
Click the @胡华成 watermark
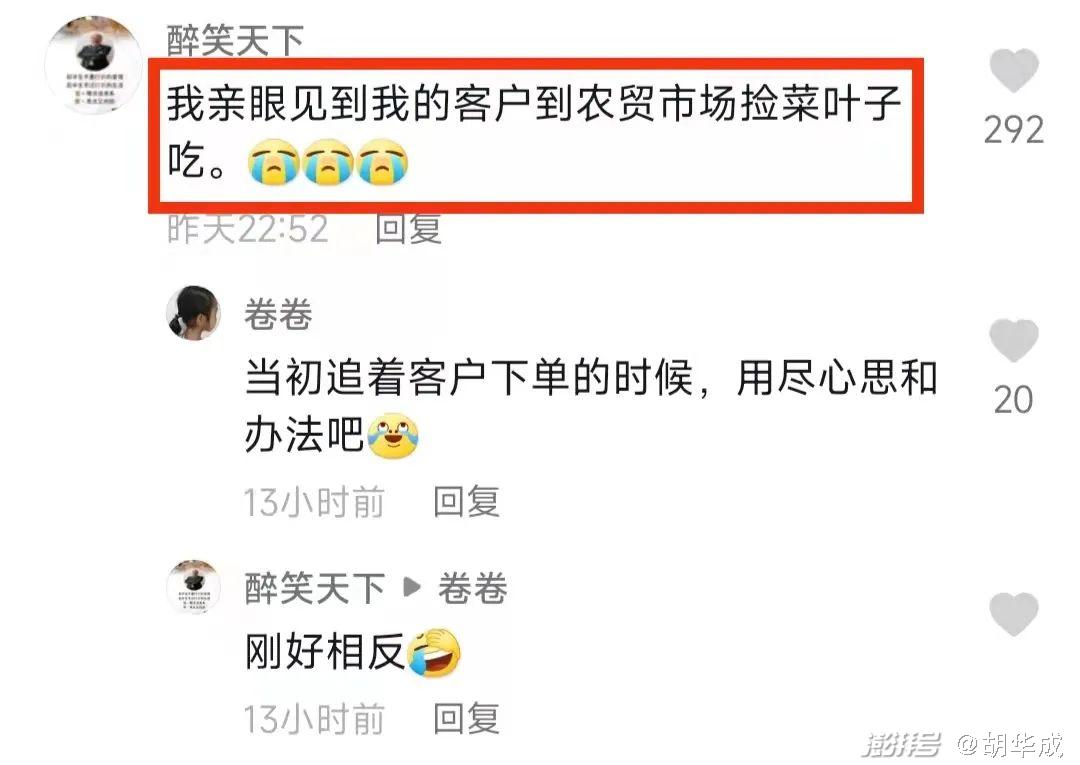point(1010,745)
